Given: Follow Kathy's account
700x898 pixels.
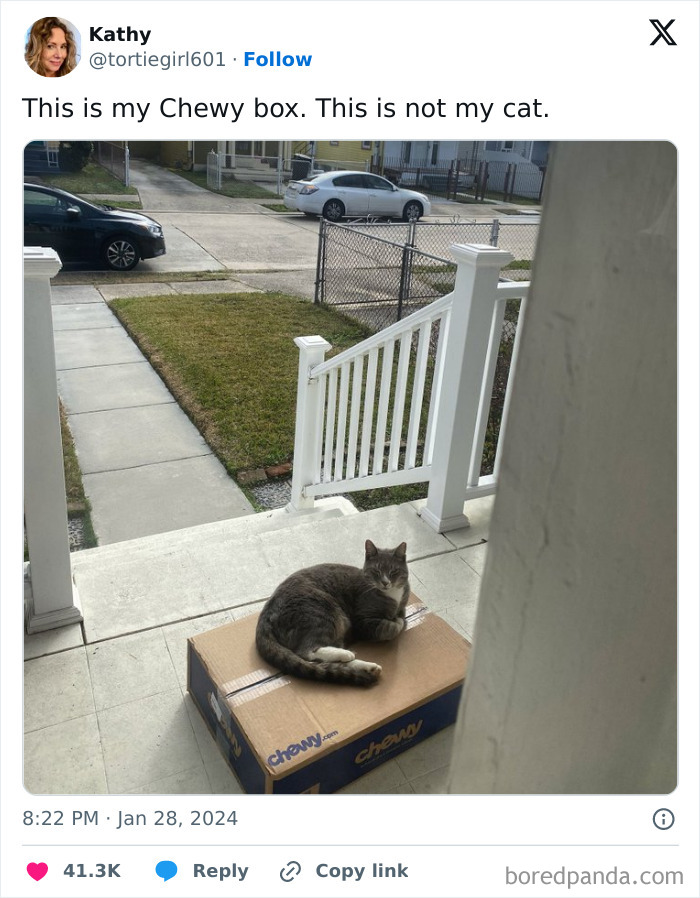Looking at the screenshot, I should tap(278, 60).
